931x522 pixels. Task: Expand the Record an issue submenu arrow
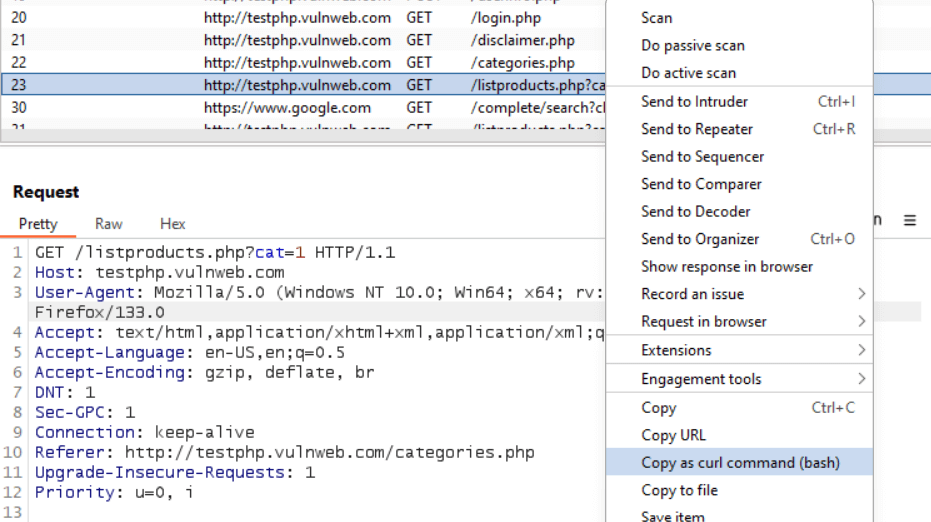862,294
